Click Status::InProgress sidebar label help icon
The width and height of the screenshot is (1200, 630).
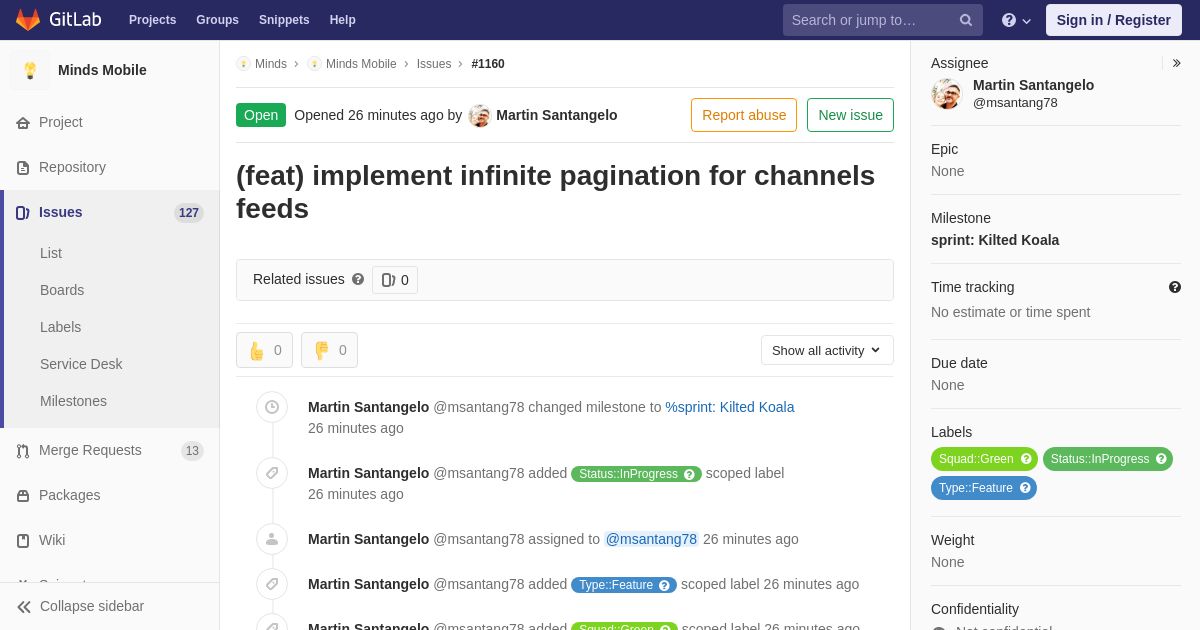(x=1161, y=459)
